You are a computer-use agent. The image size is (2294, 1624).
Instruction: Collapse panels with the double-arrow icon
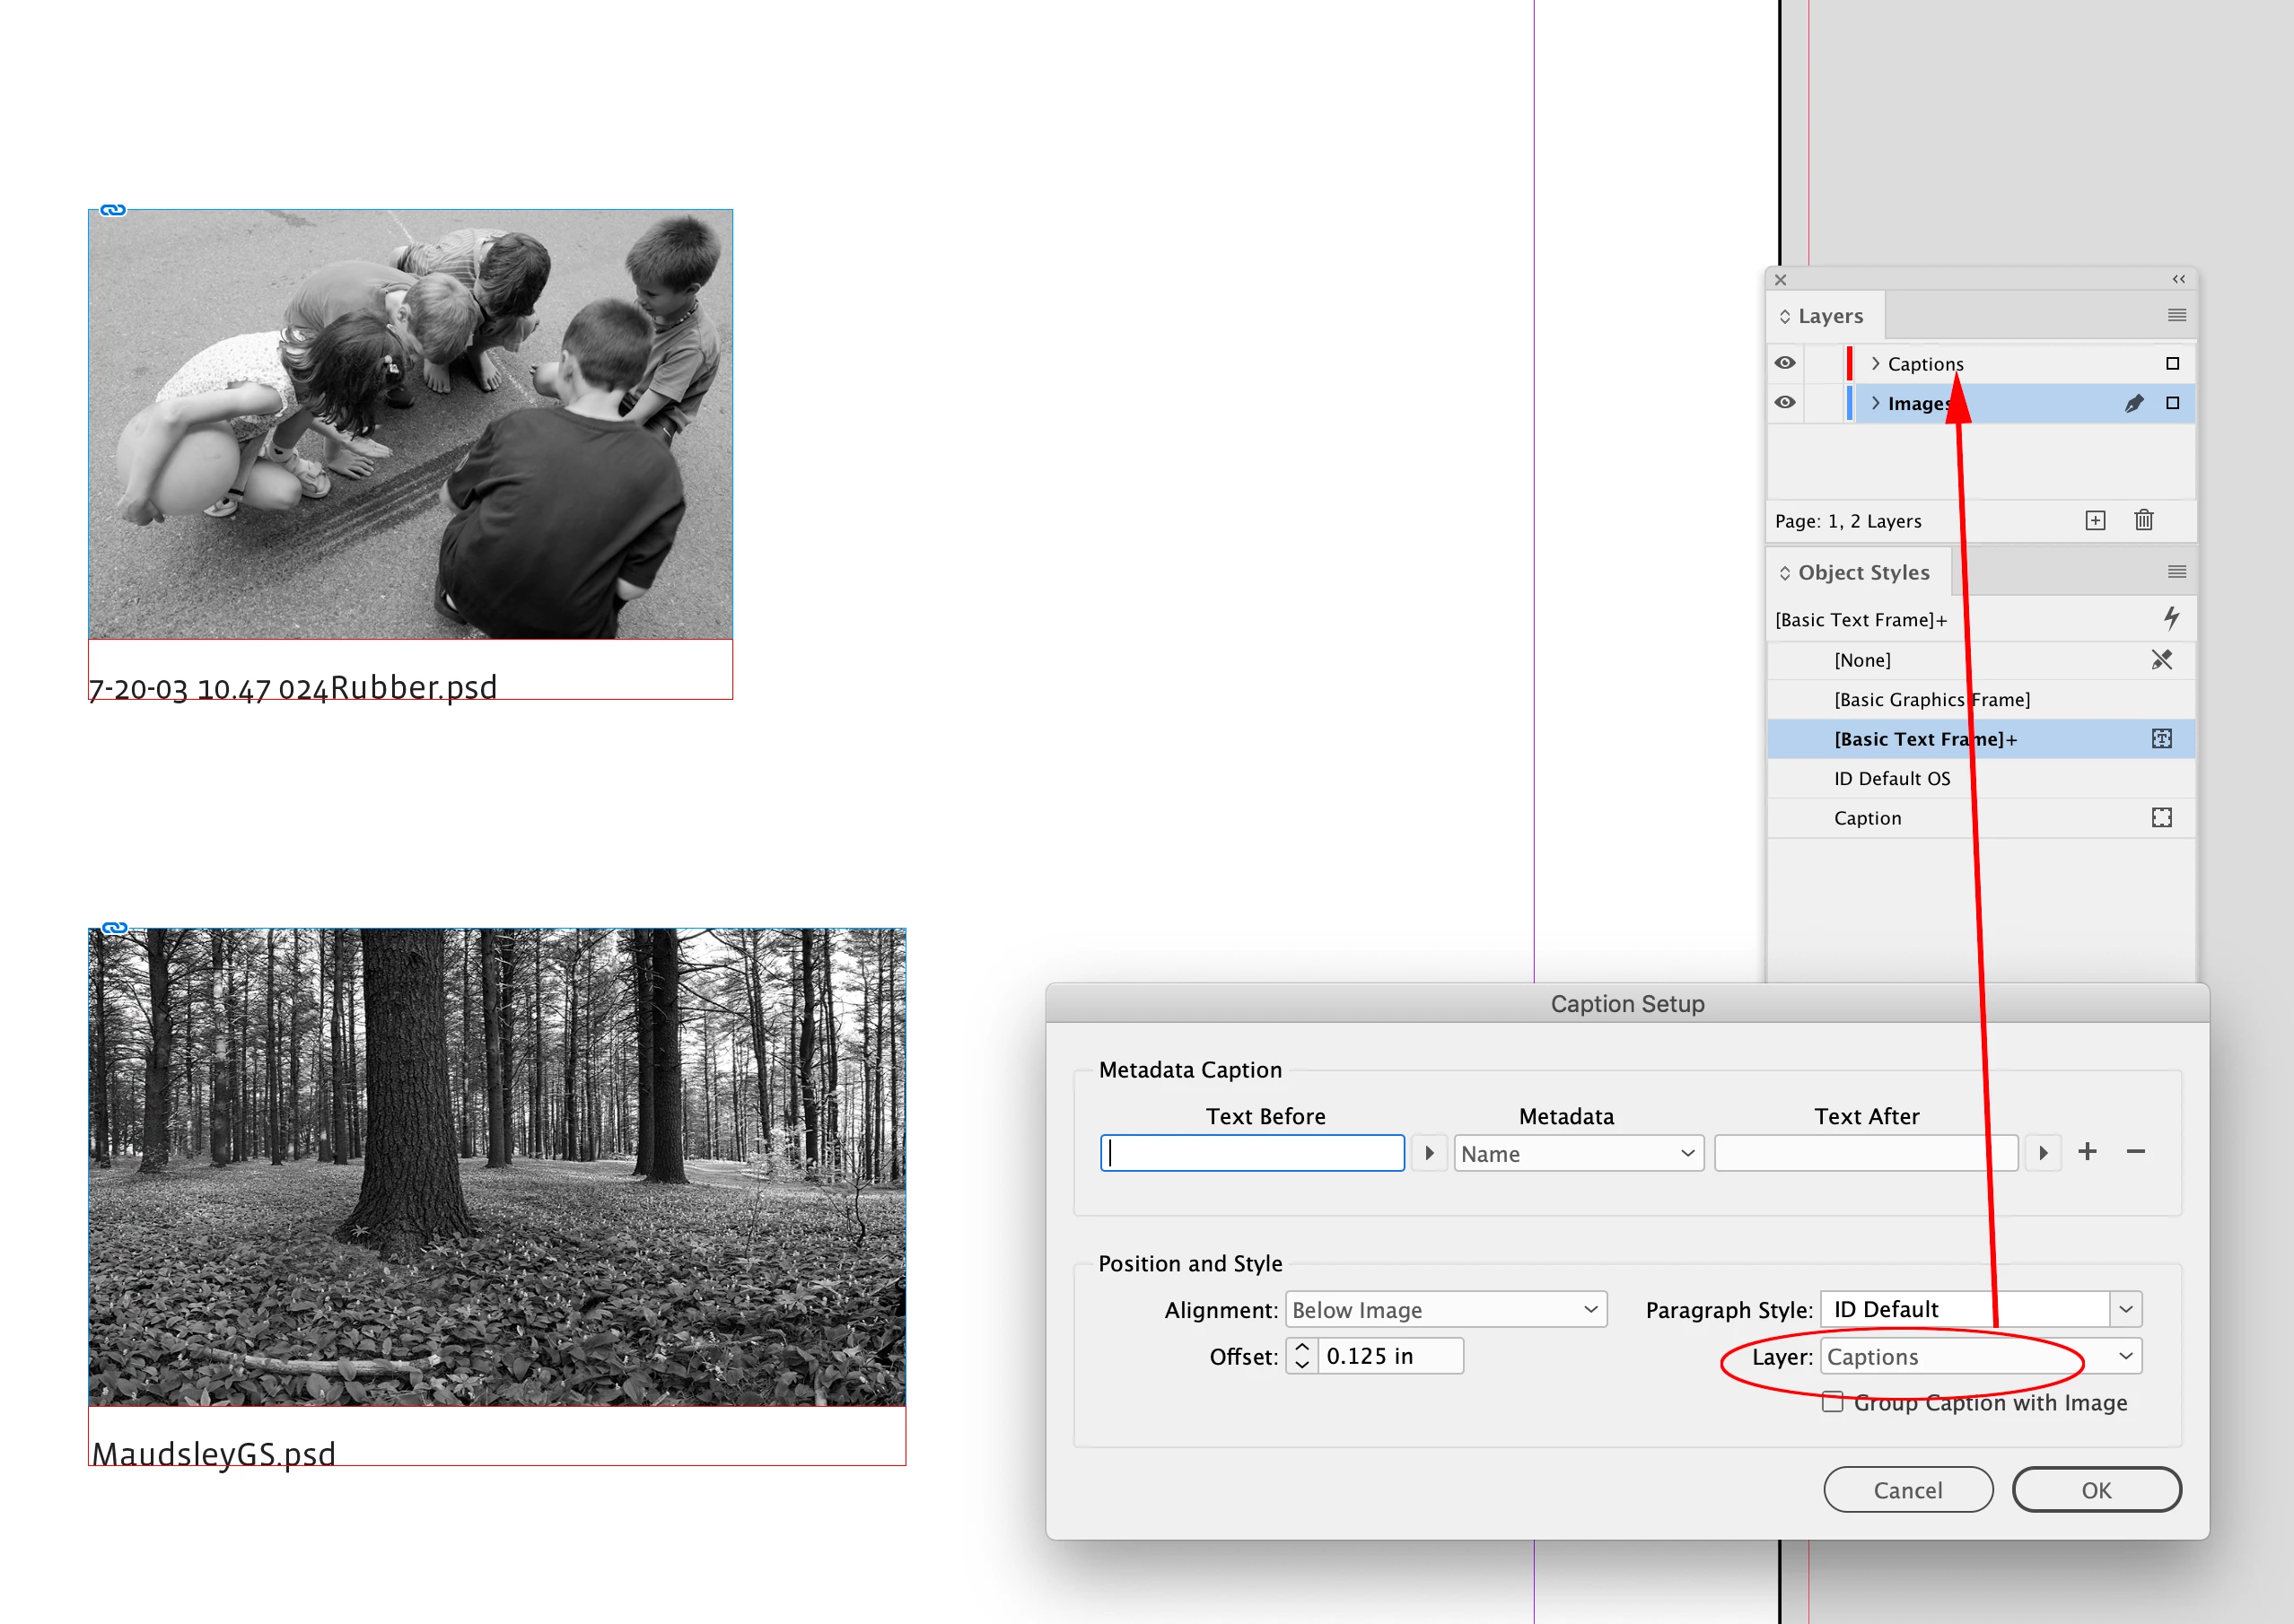[2178, 279]
